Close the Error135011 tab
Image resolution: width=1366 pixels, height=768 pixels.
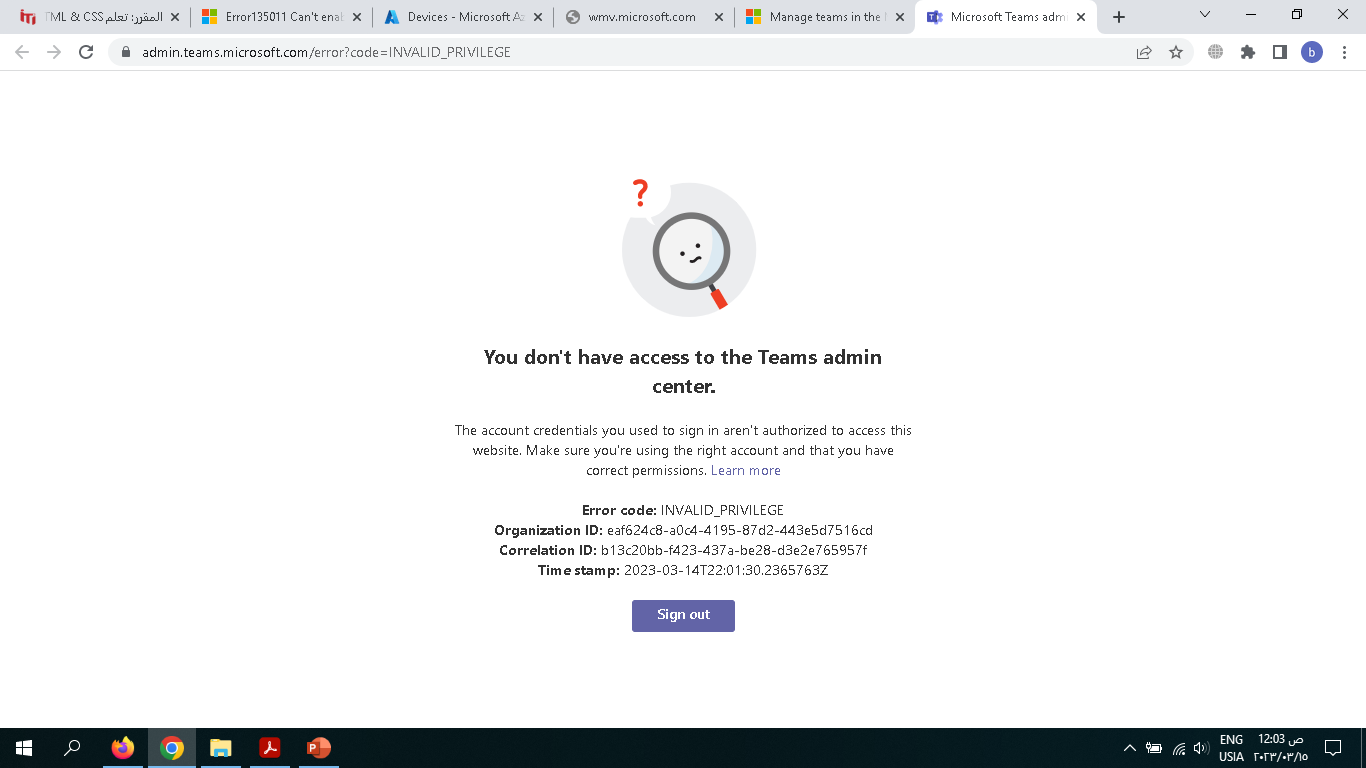tap(357, 17)
